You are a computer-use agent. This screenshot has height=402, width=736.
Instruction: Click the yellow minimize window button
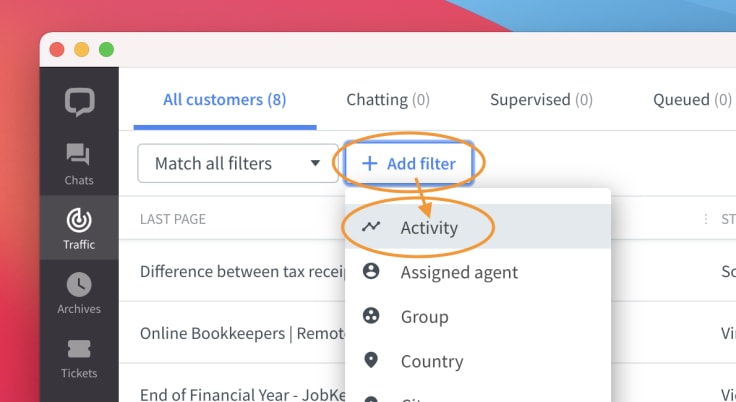click(82, 49)
